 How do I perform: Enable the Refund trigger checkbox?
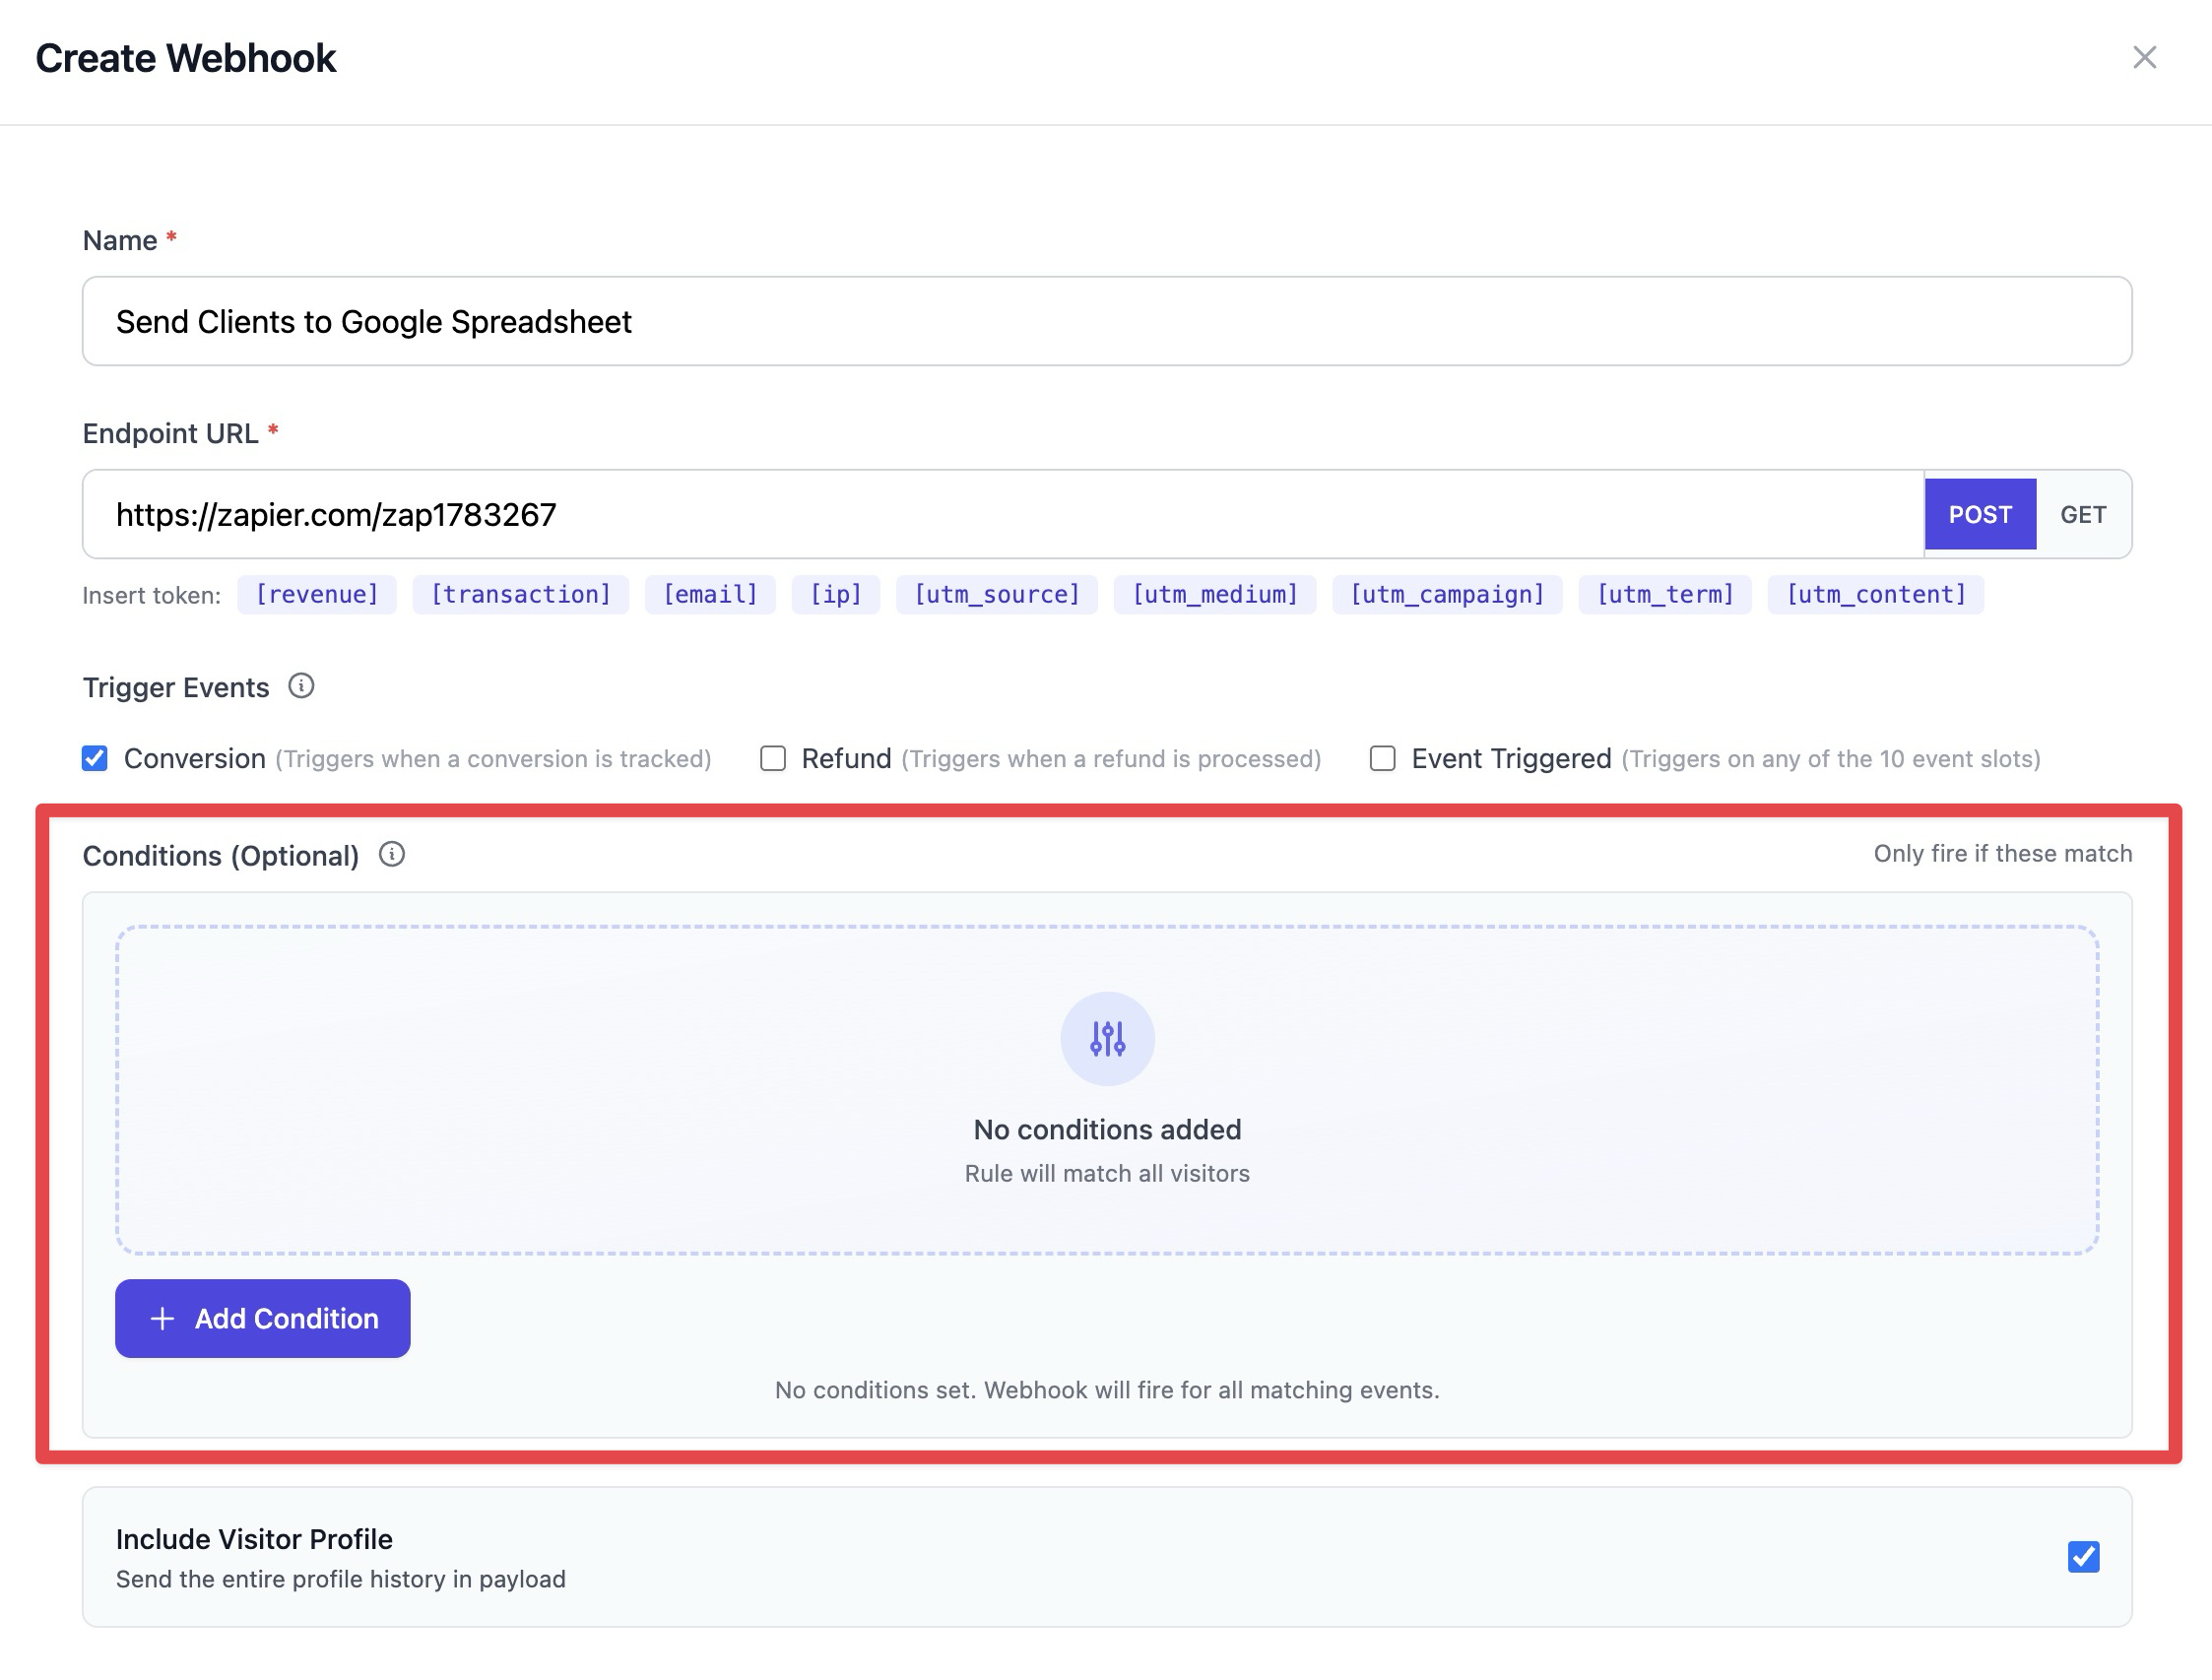click(x=773, y=758)
